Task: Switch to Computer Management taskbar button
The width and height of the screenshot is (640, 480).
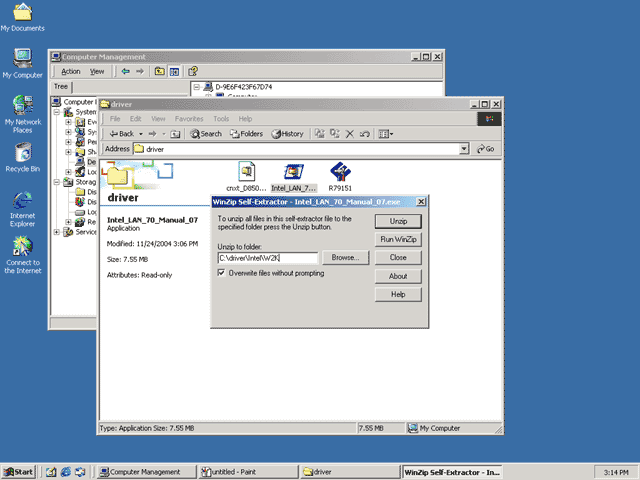Action: coord(147,472)
